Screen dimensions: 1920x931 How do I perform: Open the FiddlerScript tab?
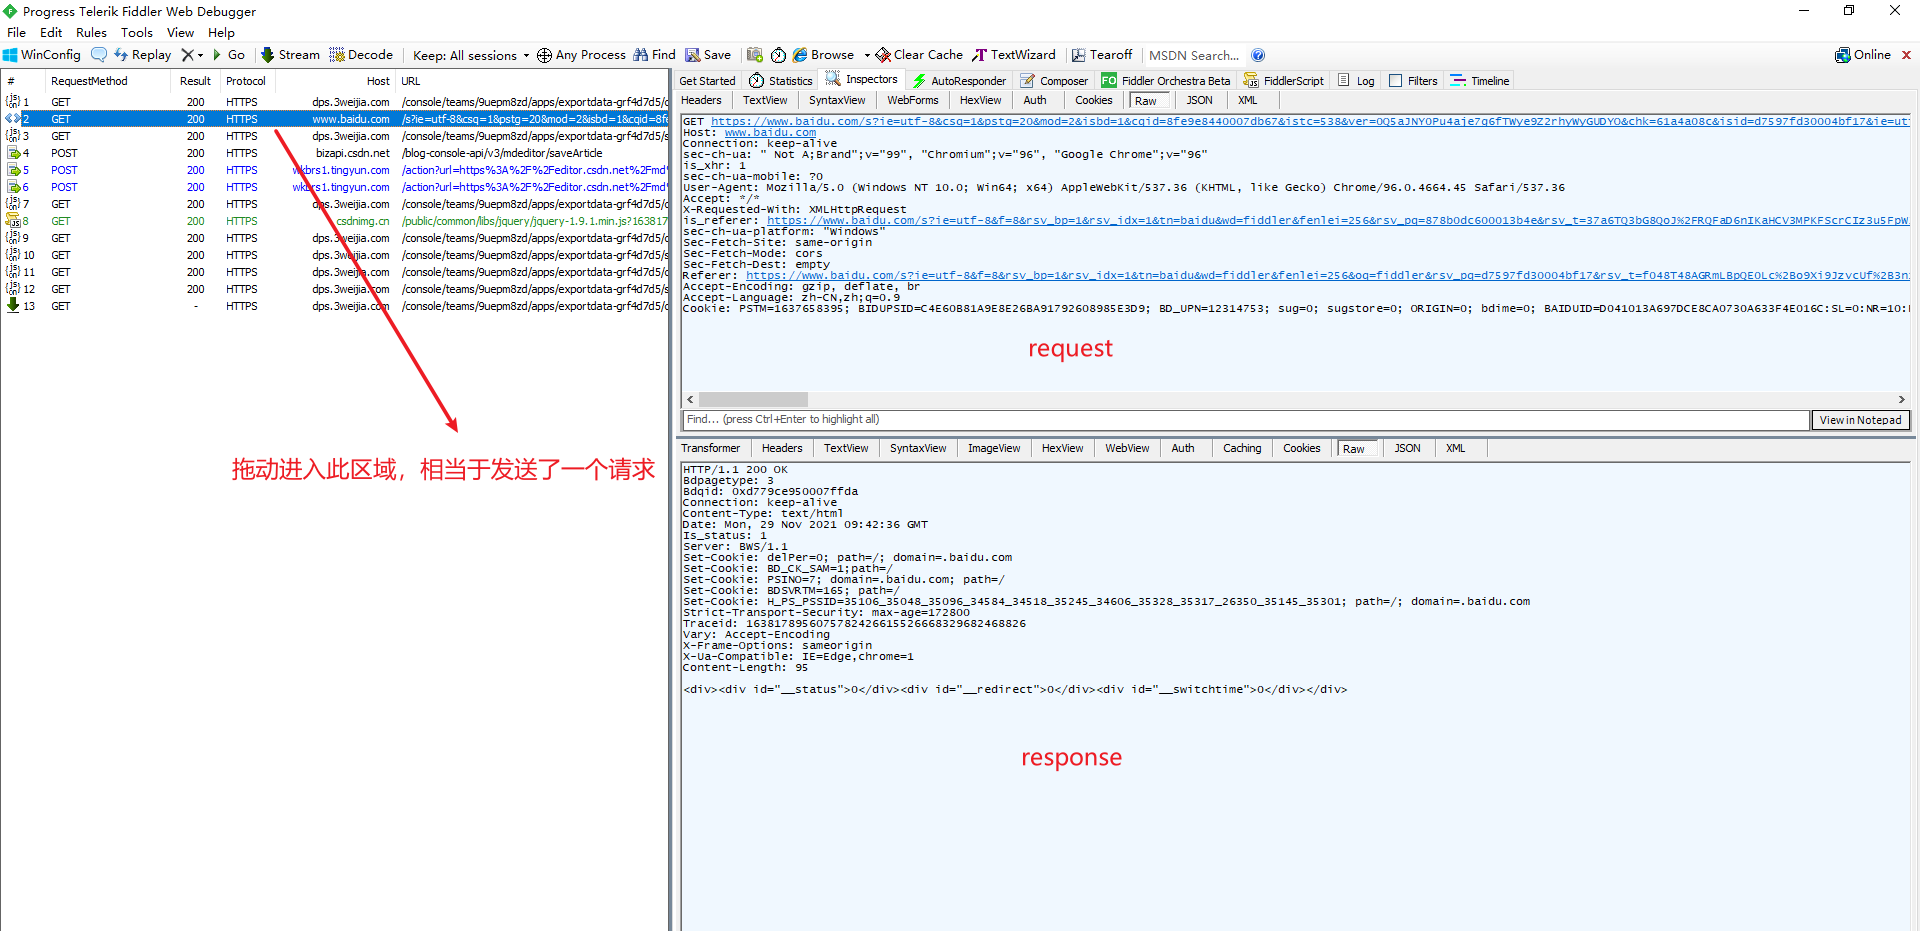(1284, 81)
